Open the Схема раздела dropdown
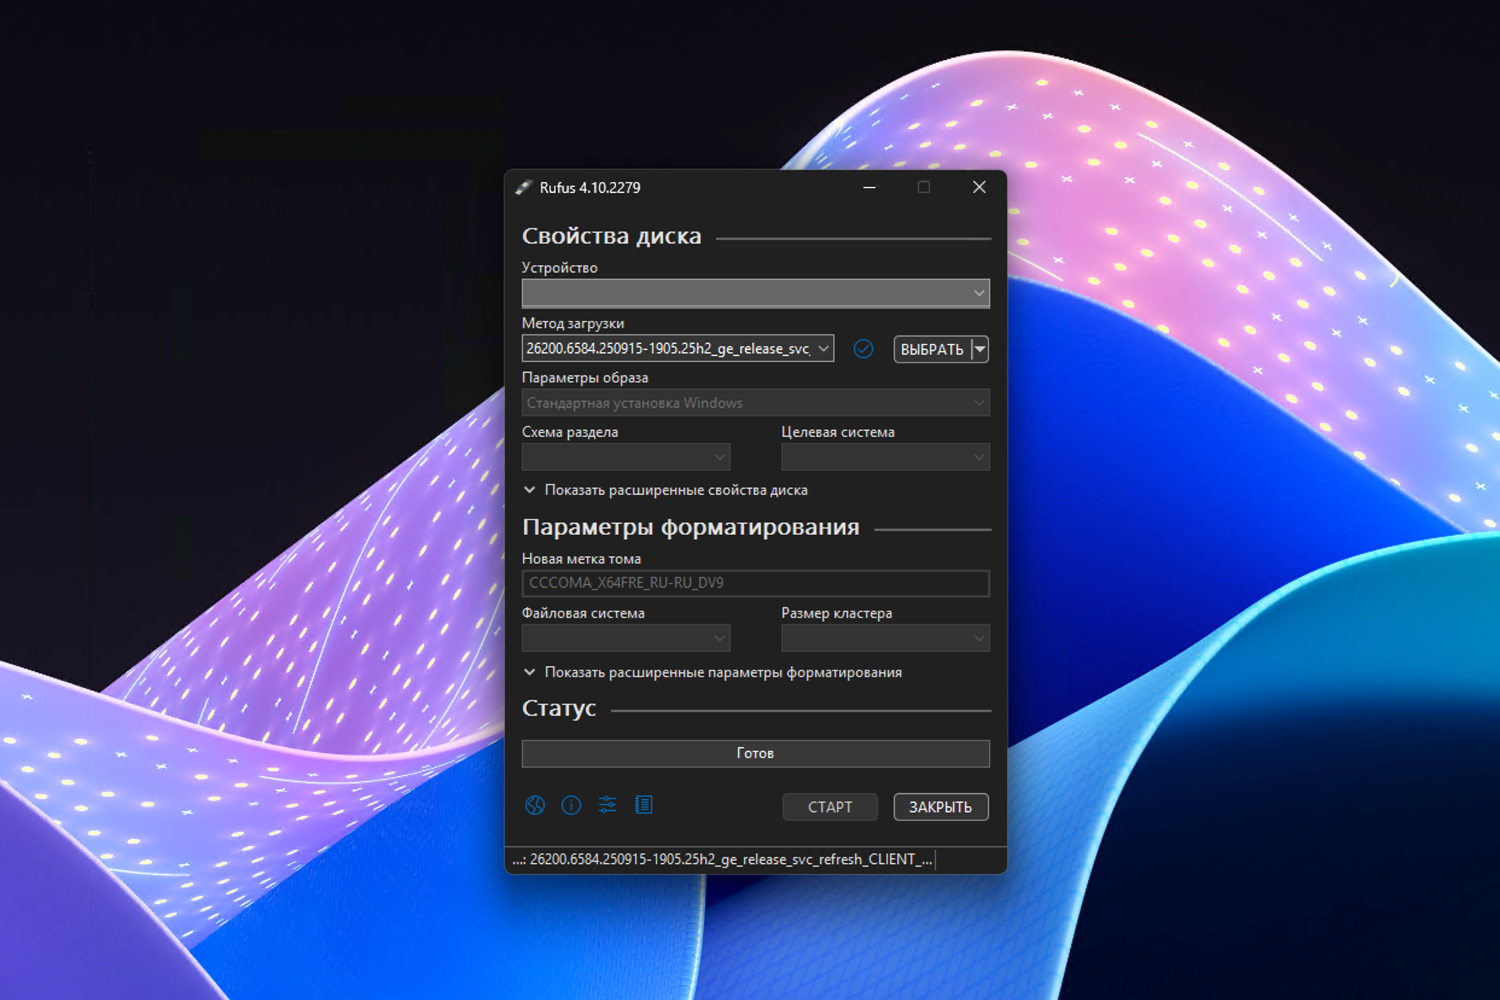Viewport: 1500px width, 1000px height. (x=626, y=457)
